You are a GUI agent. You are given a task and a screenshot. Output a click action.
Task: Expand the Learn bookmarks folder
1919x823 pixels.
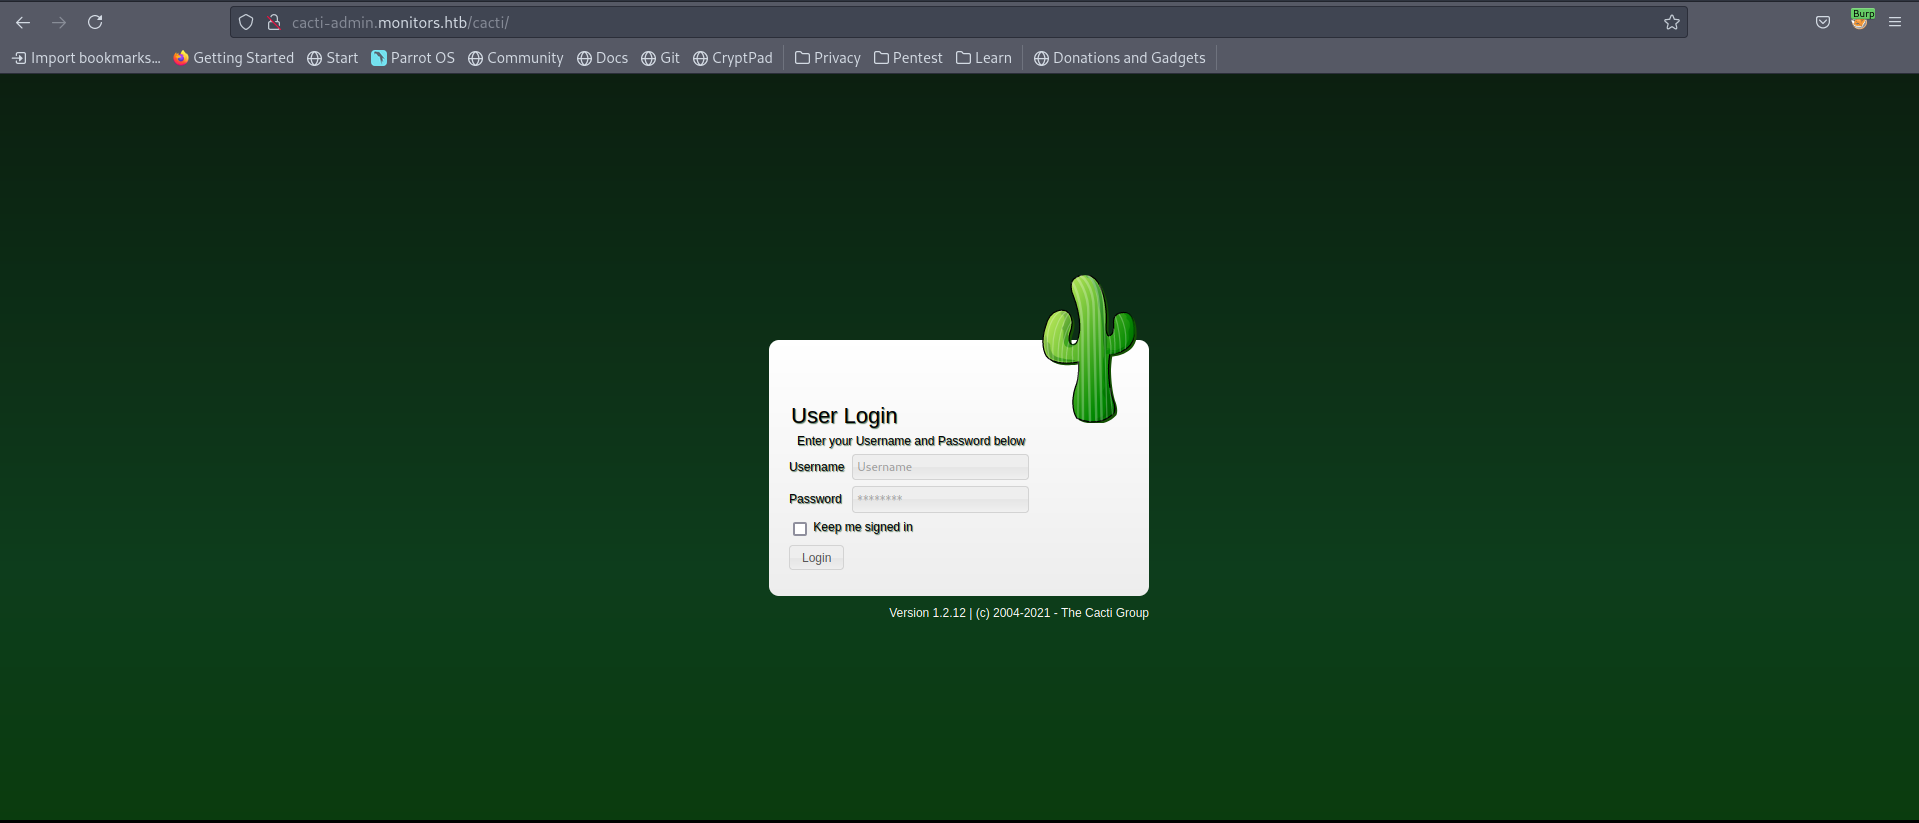tap(983, 58)
